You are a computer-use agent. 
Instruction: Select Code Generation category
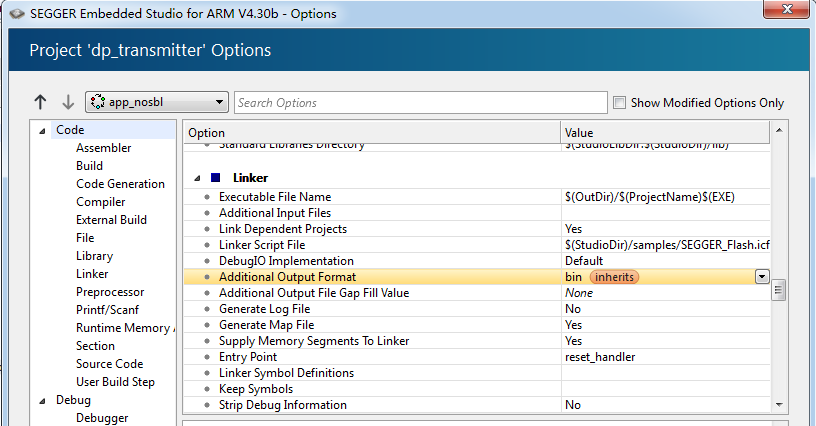coord(120,184)
